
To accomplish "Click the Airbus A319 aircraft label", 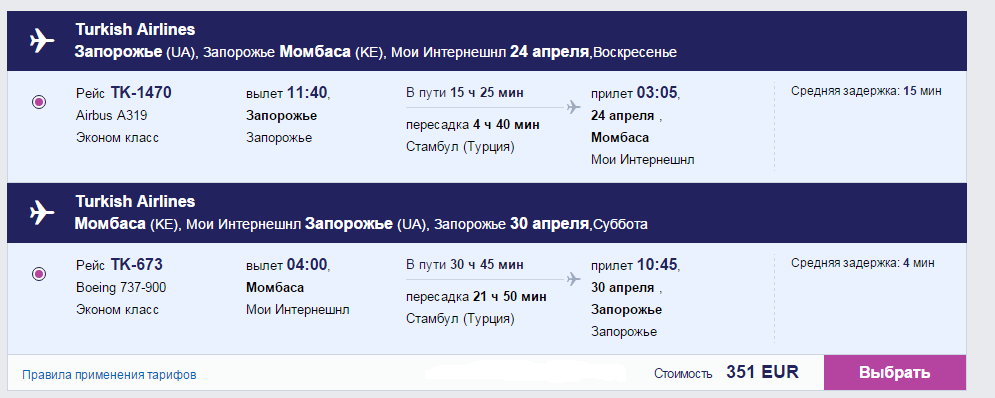I will [x=112, y=116].
